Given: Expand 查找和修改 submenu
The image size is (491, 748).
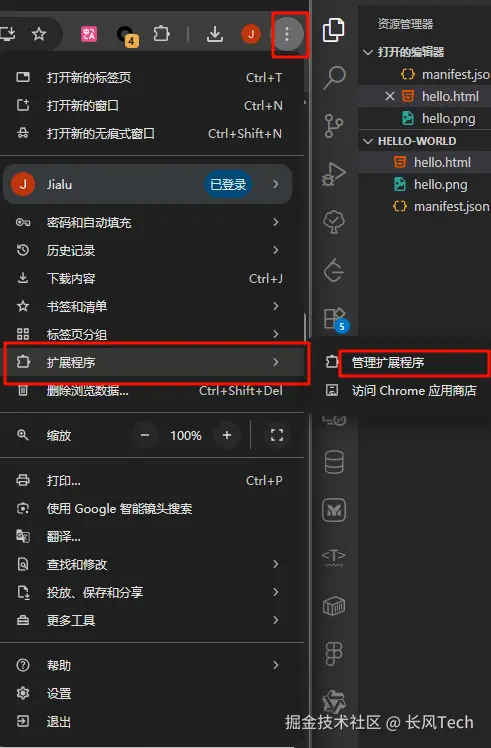Looking at the screenshot, I should 152,564.
